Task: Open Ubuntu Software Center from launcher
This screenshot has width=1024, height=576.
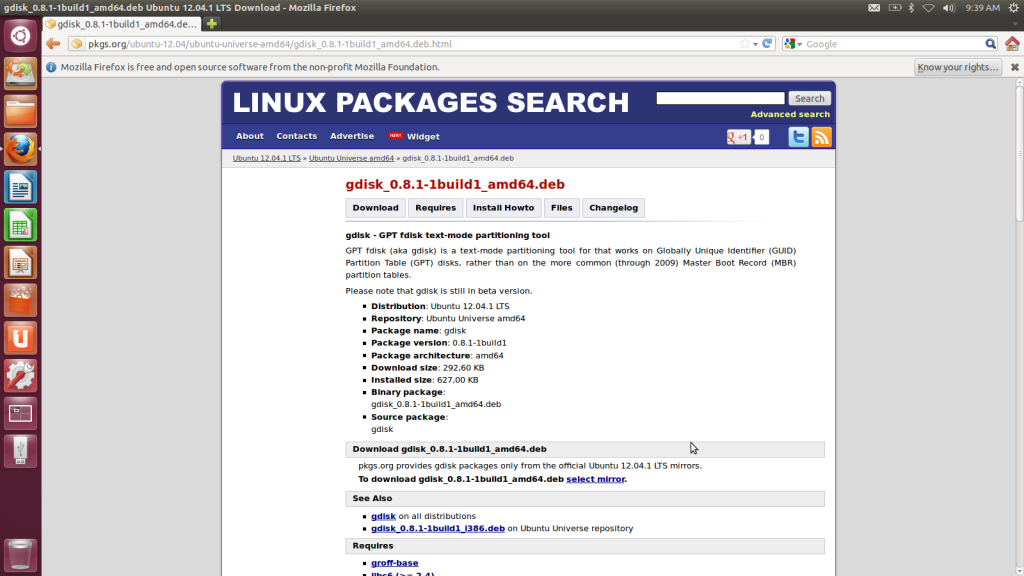Action: 20,300
